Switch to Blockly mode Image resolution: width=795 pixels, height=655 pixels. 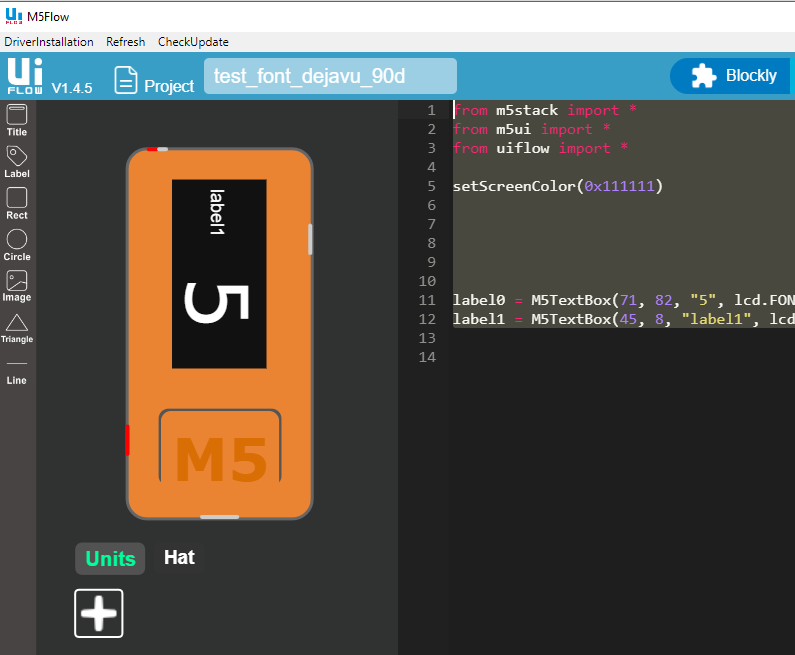(733, 76)
